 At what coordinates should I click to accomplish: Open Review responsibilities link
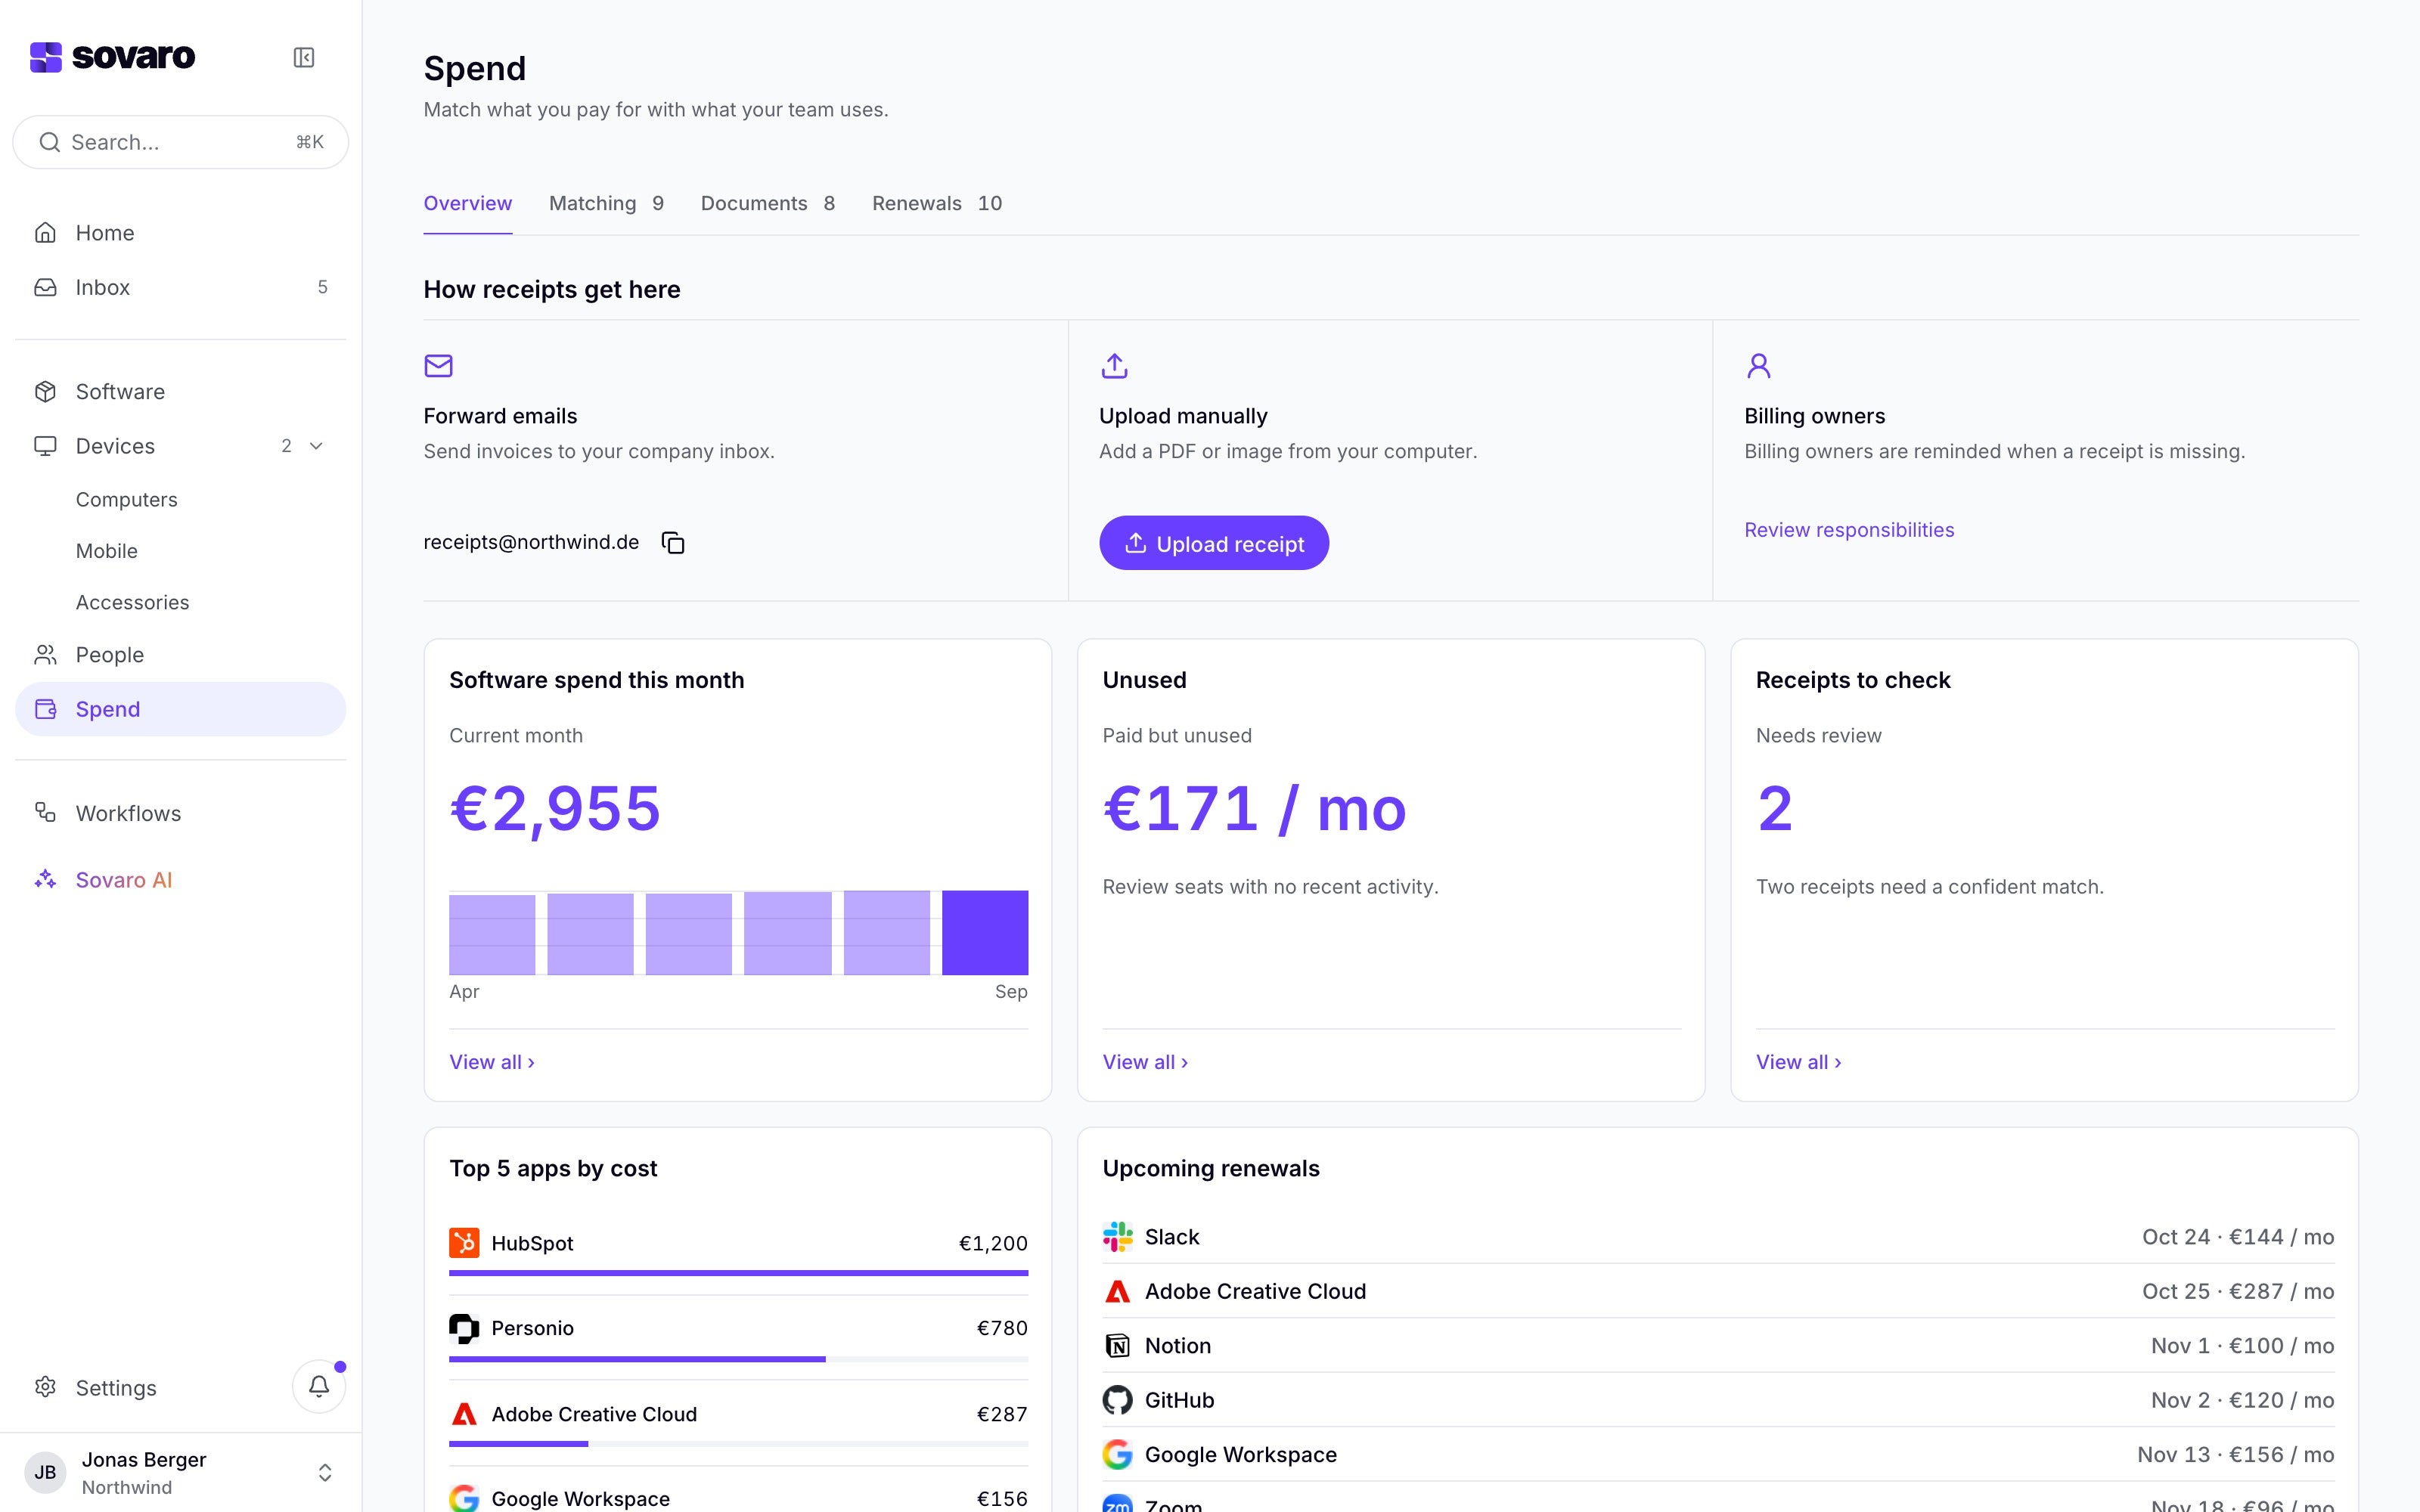pyautogui.click(x=1849, y=530)
